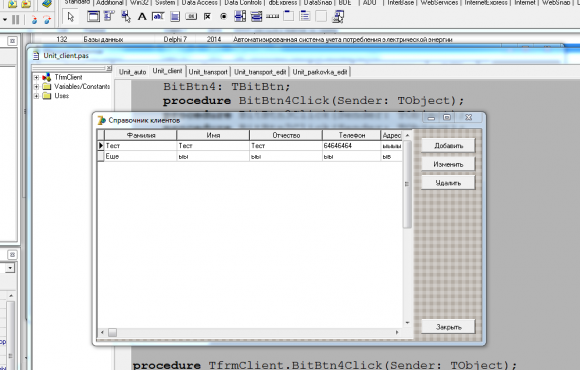Click the grid's horizontal scrollbar thumb
Image resolution: width=580 pixels, height=370 pixels.
point(112,332)
